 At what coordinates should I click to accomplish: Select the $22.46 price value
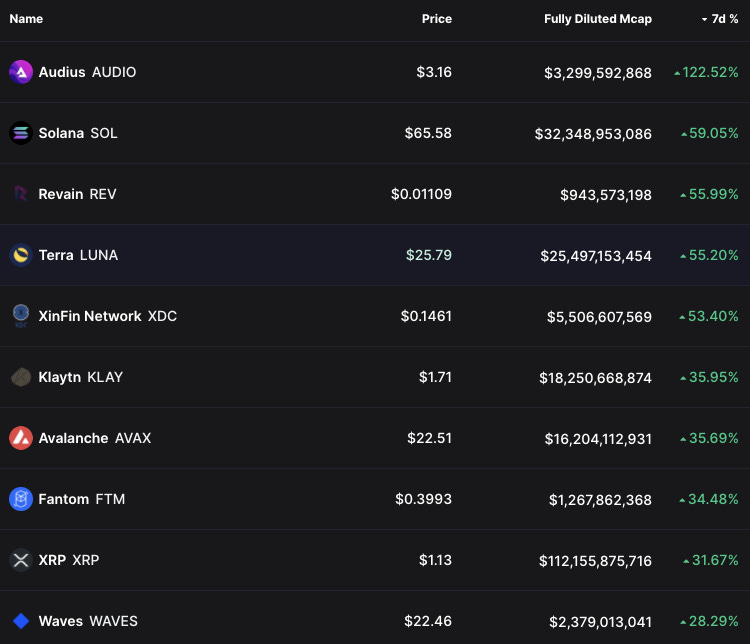[x=428, y=621]
